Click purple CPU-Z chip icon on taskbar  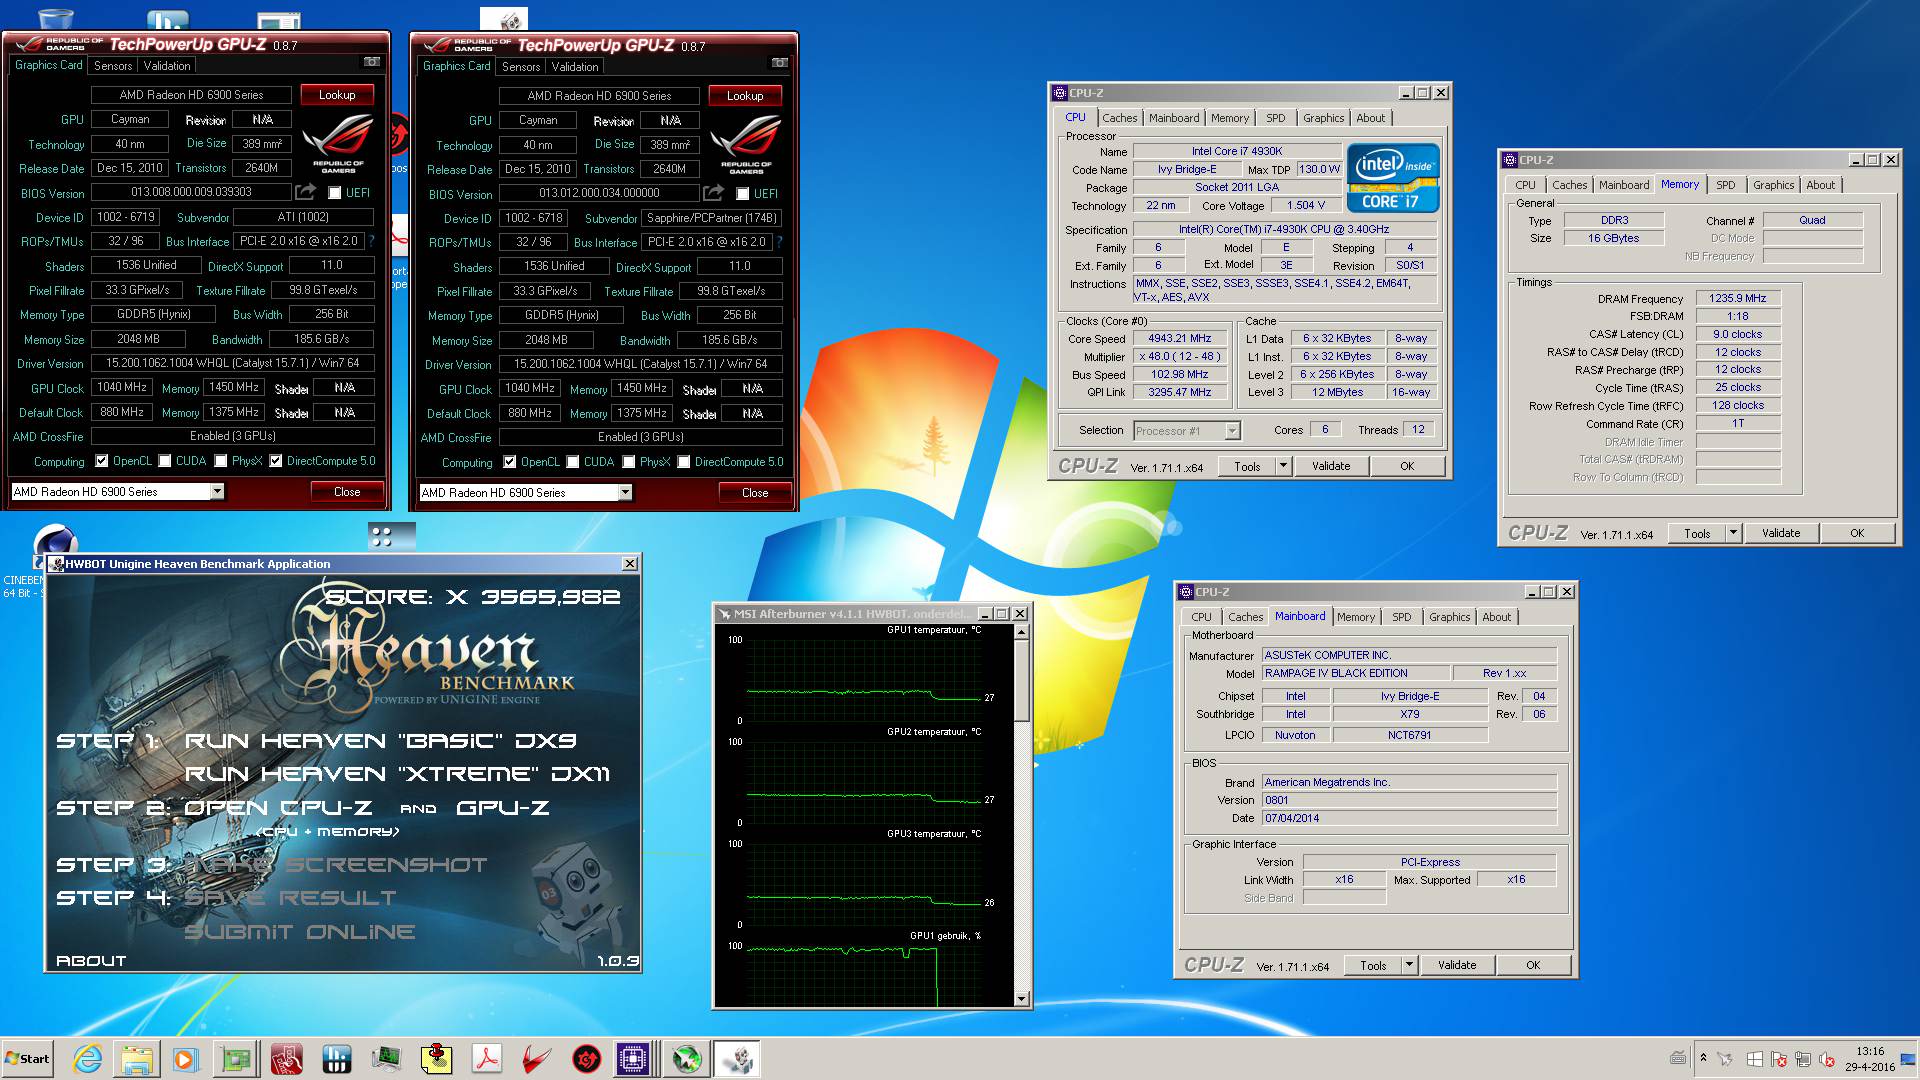(x=633, y=1059)
